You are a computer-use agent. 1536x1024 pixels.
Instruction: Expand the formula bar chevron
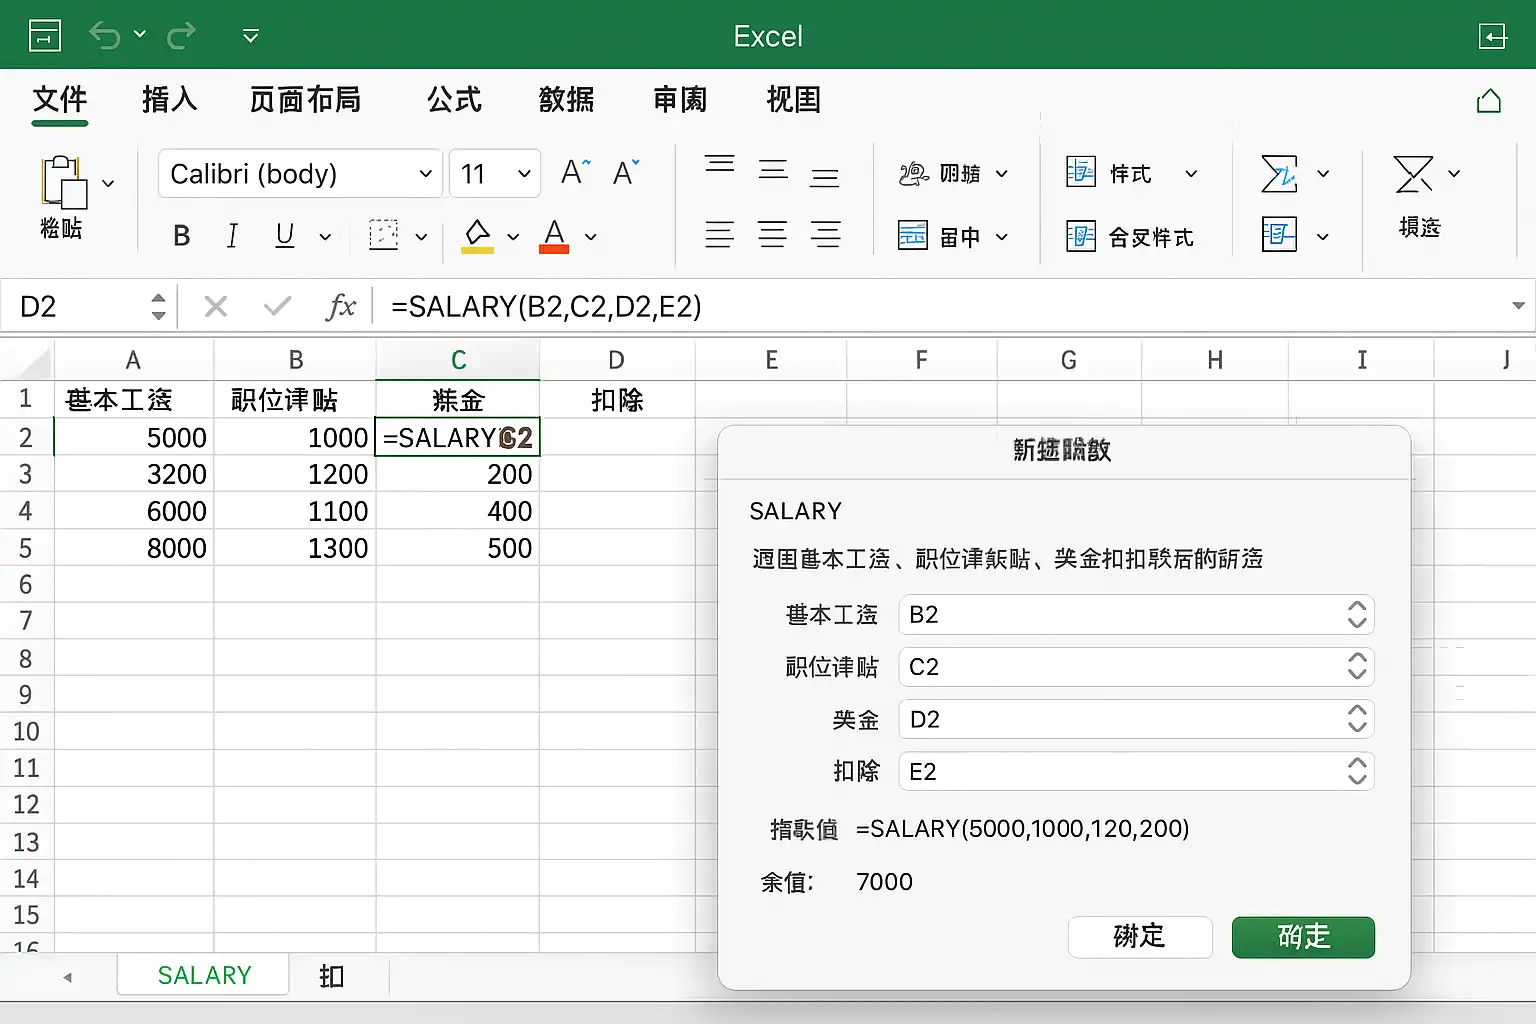tap(1518, 306)
